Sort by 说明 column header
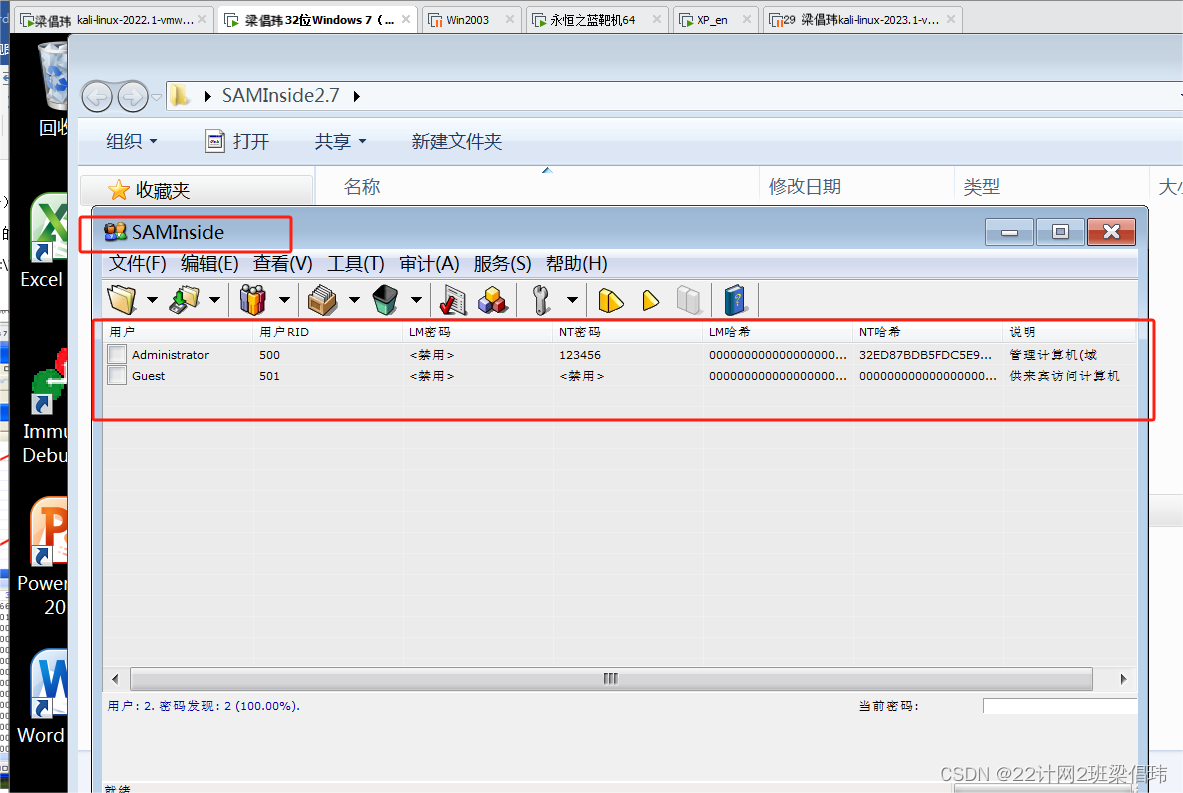Screen dimensions: 1183x793 pyautogui.click(x=1069, y=332)
